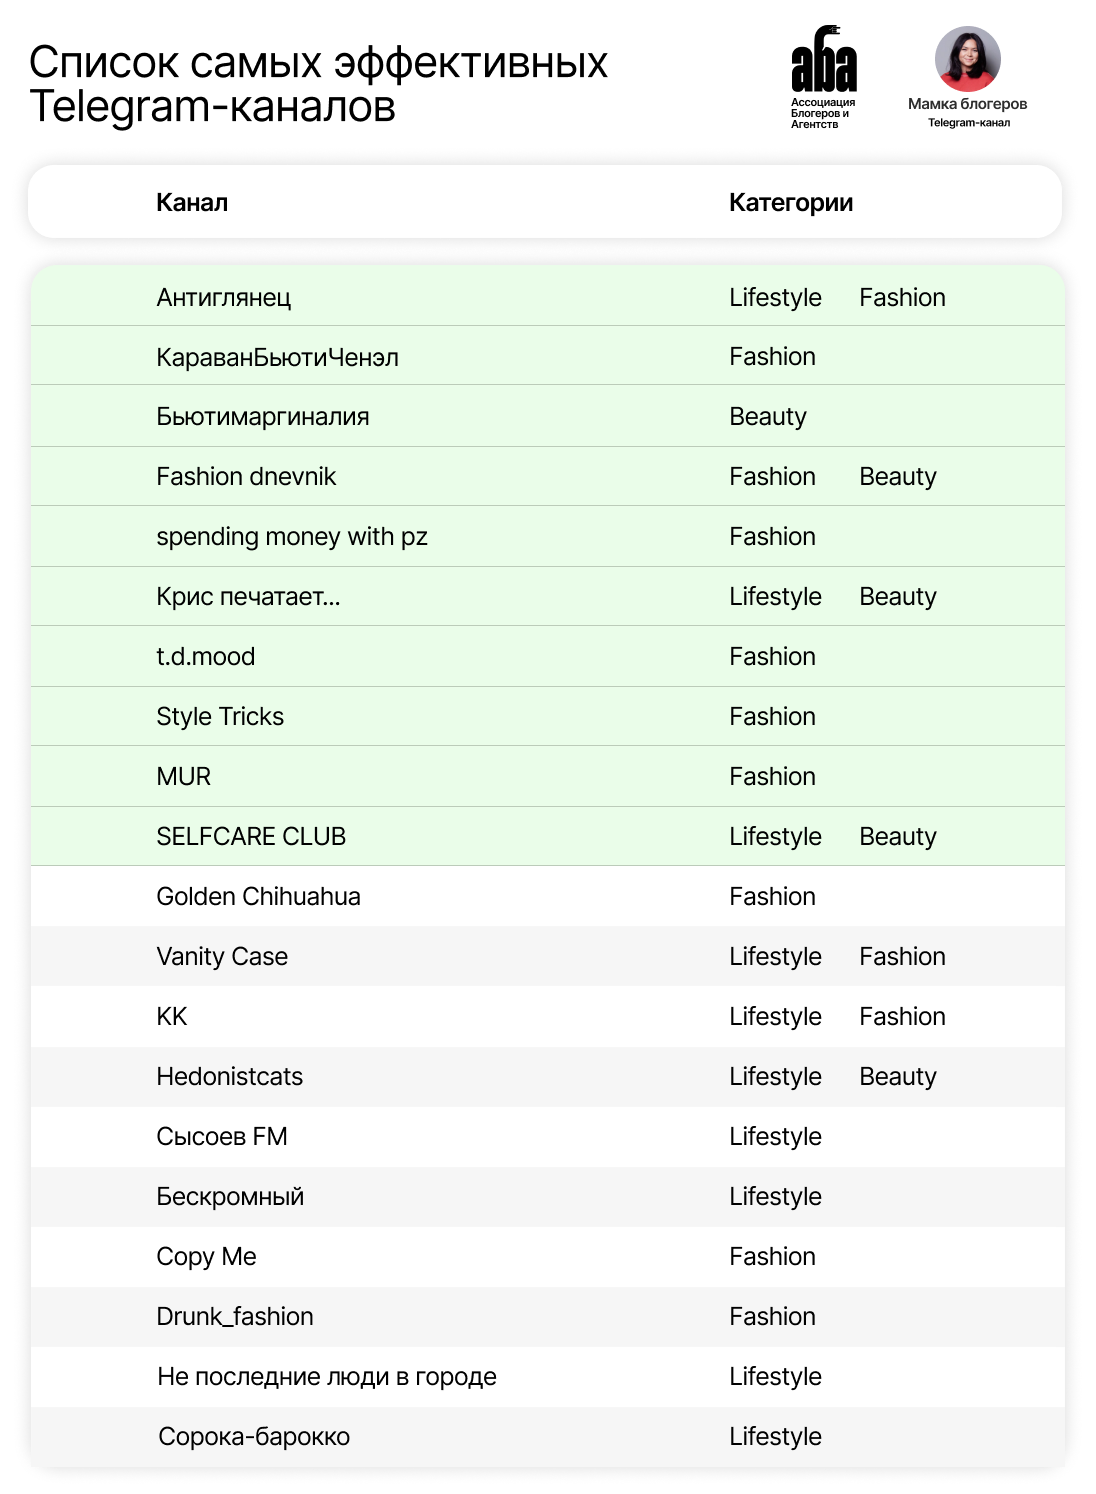Open the КараванБьютиЧенэл channel row
Image resolution: width=1096 pixels, height=1494 pixels.
[277, 357]
